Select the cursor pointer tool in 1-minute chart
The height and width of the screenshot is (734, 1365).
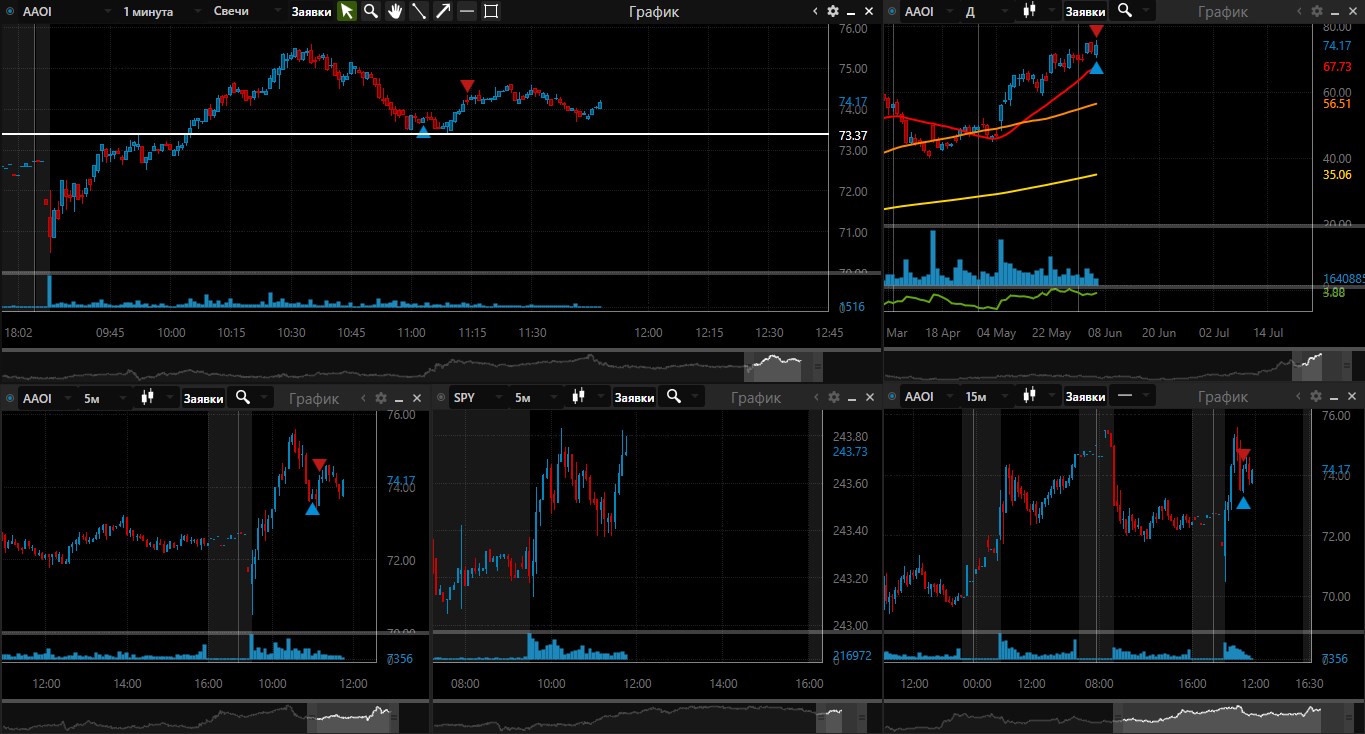[x=346, y=11]
